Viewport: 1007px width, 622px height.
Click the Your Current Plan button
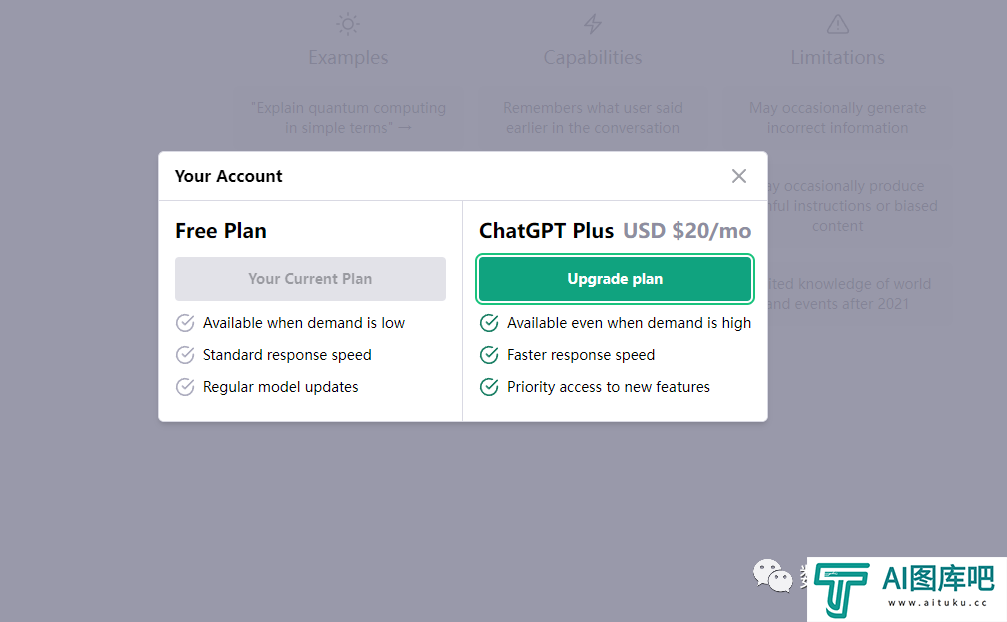(310, 279)
